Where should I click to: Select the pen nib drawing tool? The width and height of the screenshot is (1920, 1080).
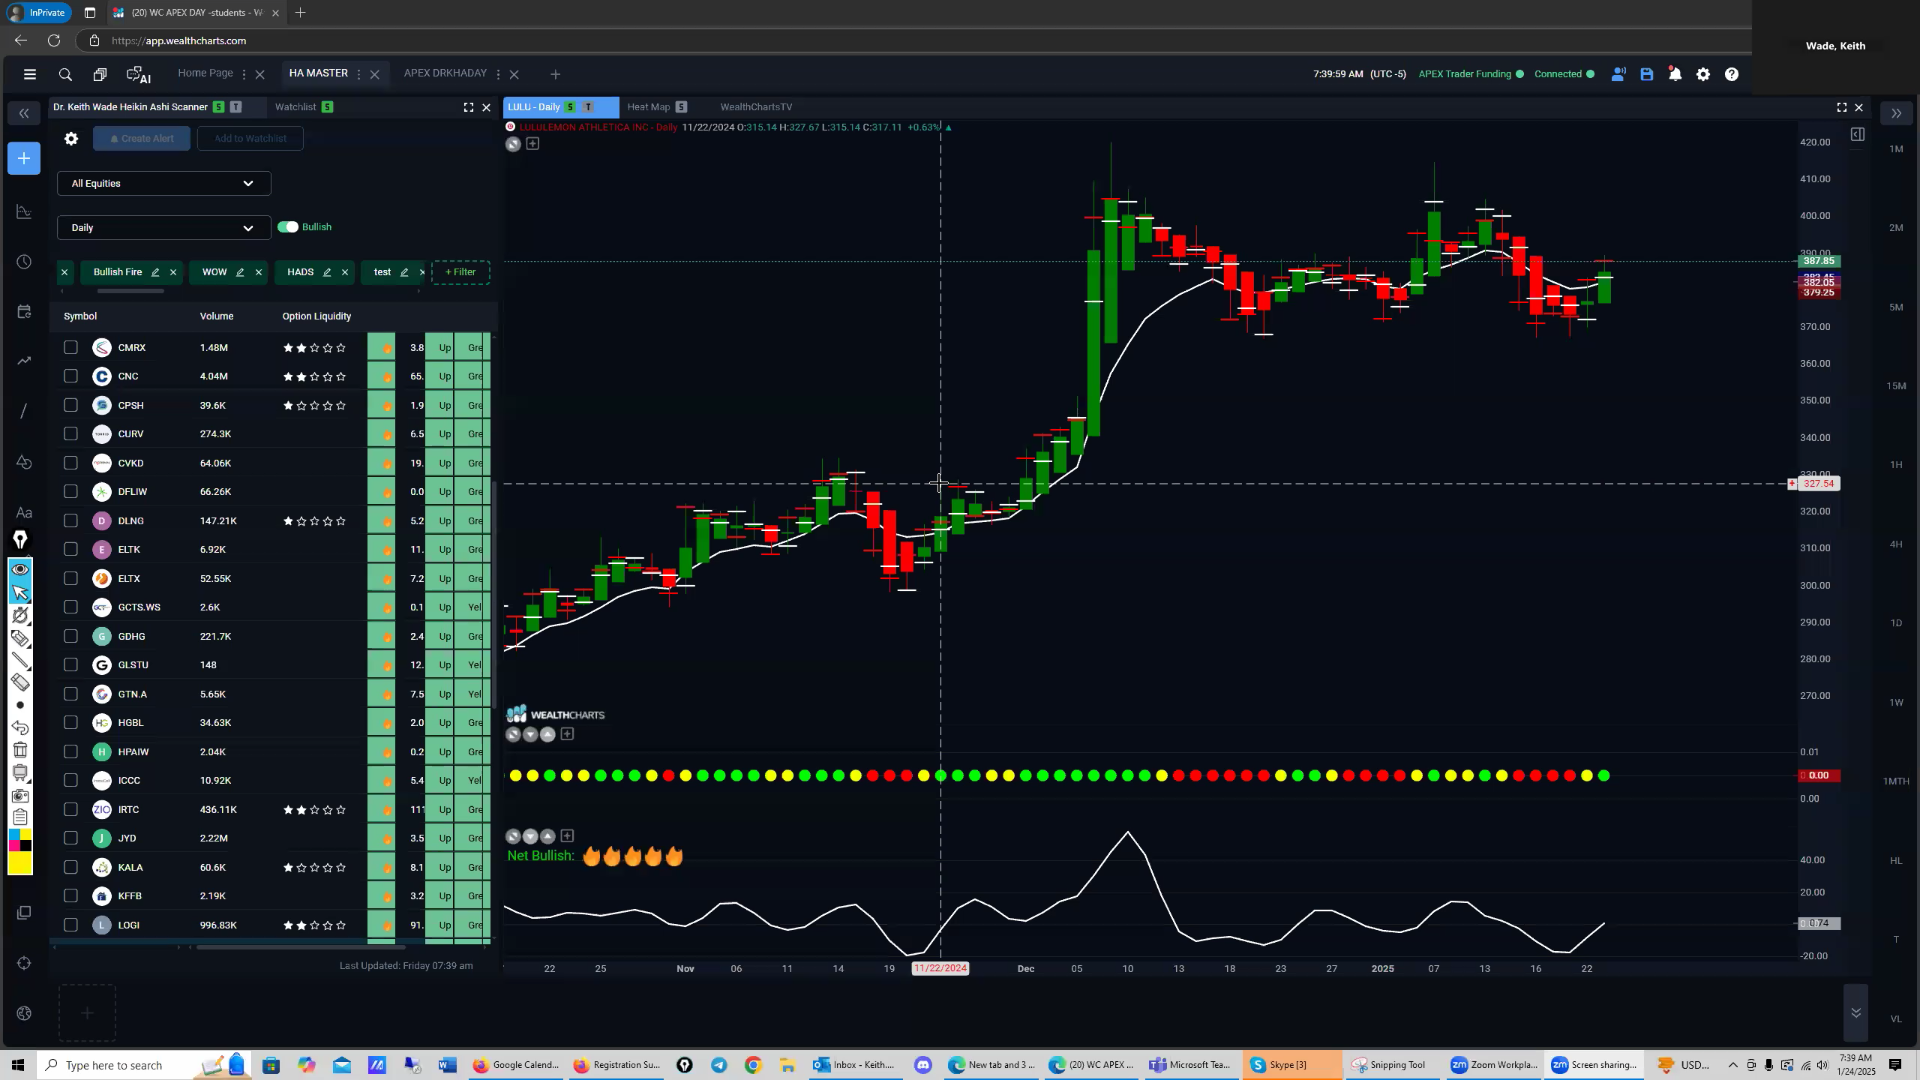20,540
